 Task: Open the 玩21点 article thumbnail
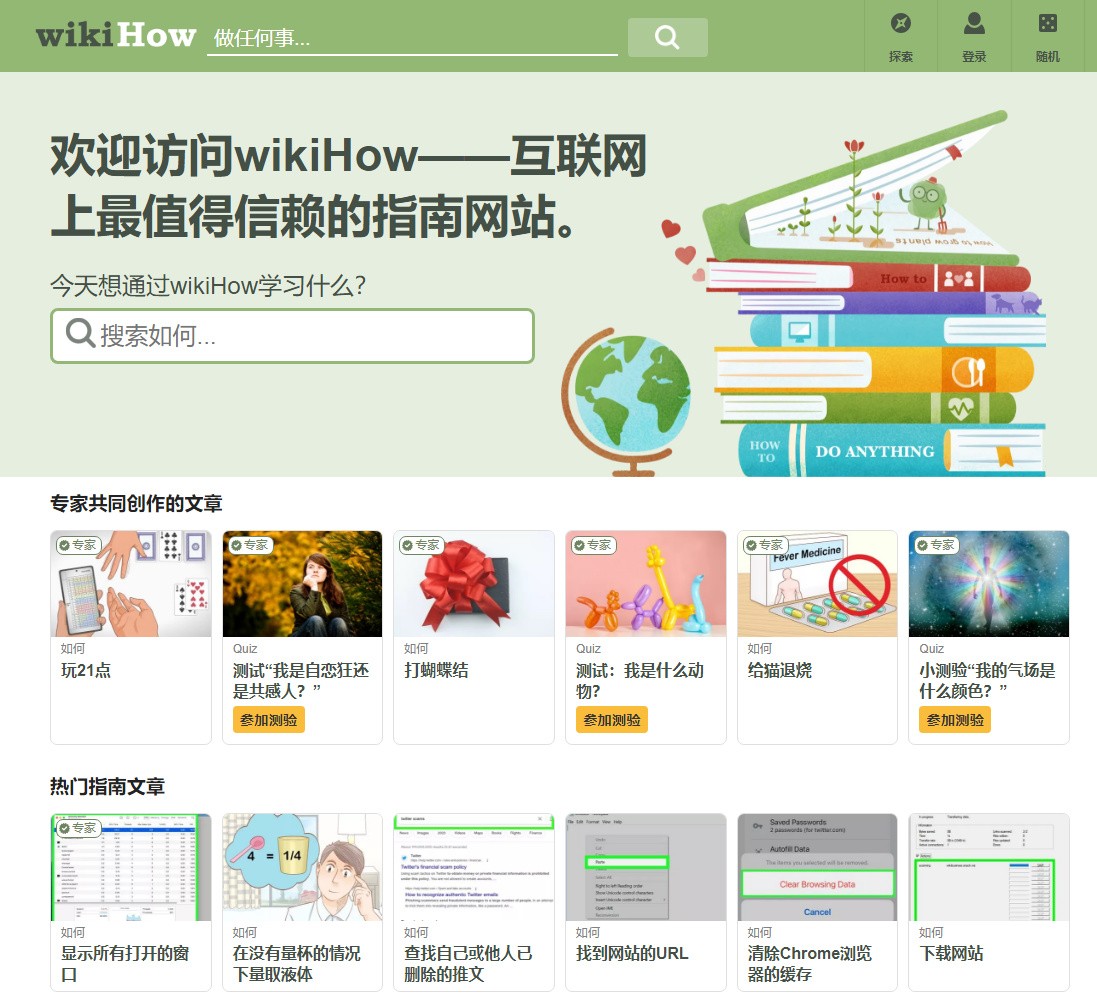[131, 584]
